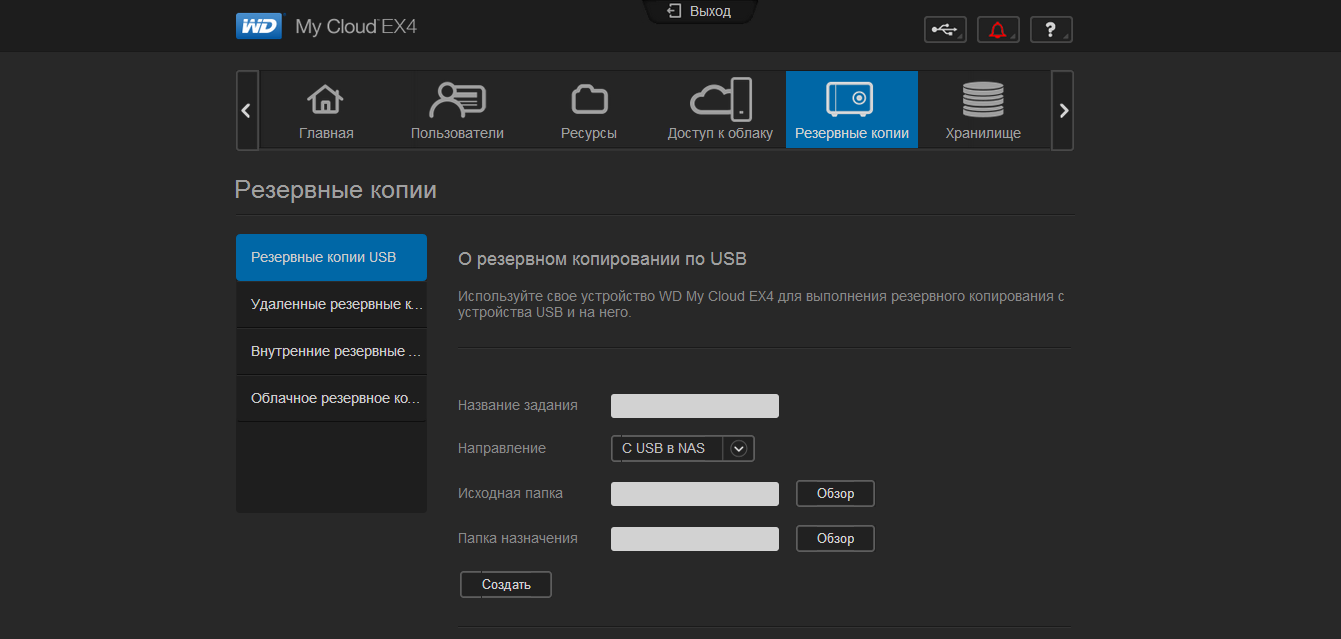Click the Название задания input field
The width and height of the screenshot is (1341, 639).
694,405
